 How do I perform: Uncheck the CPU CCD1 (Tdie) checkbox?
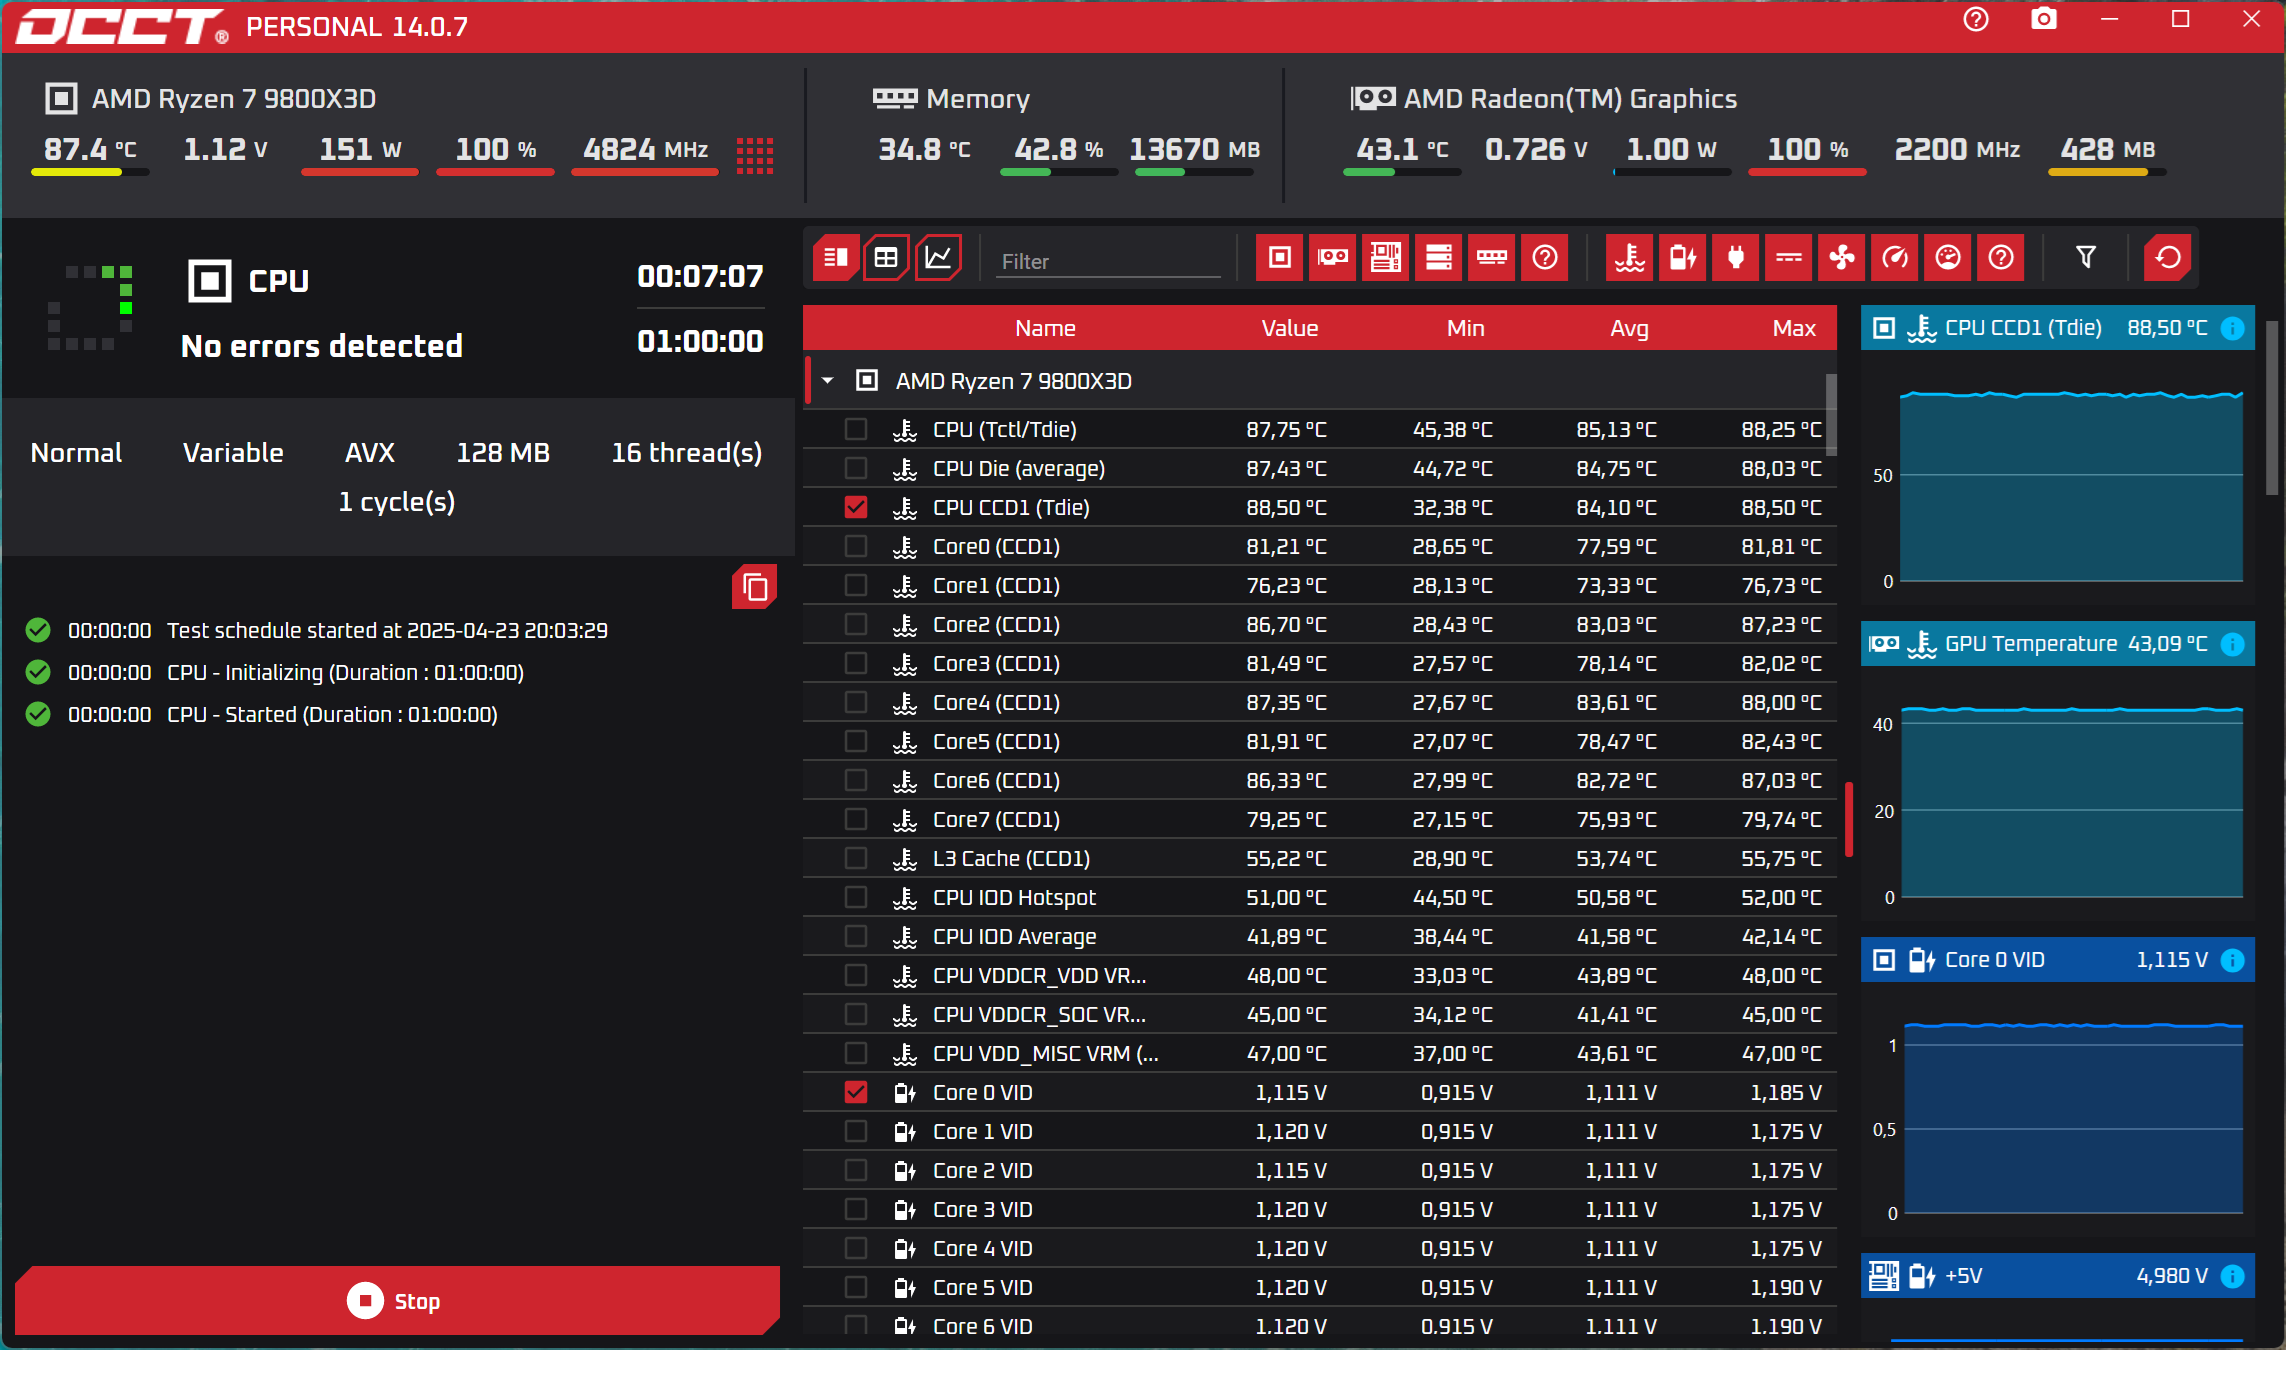(855, 508)
